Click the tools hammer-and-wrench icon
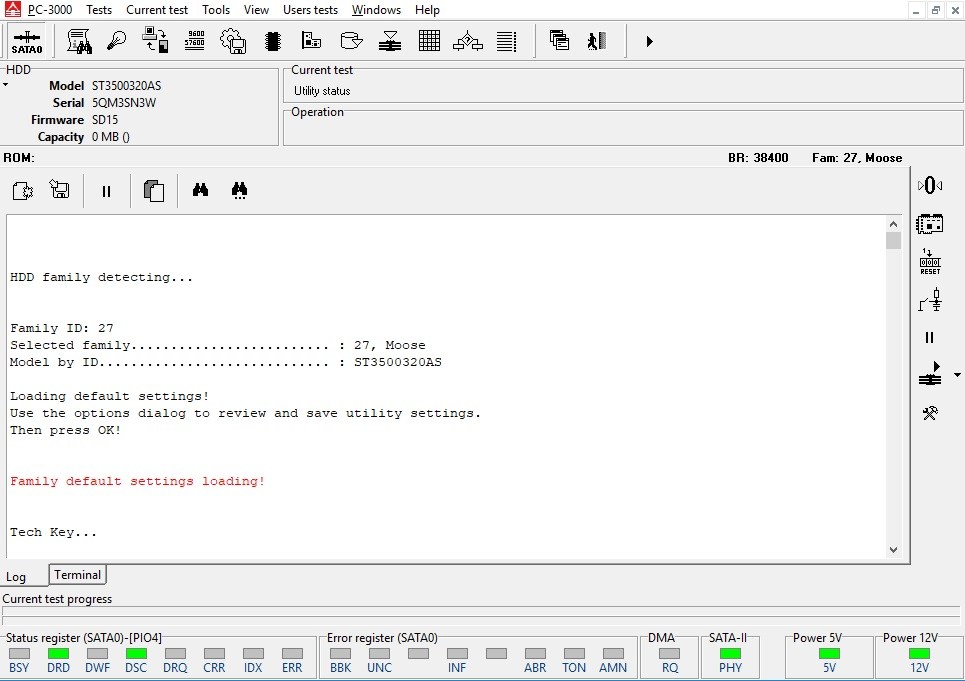Screen dimensions: 965x681 pos(930,412)
